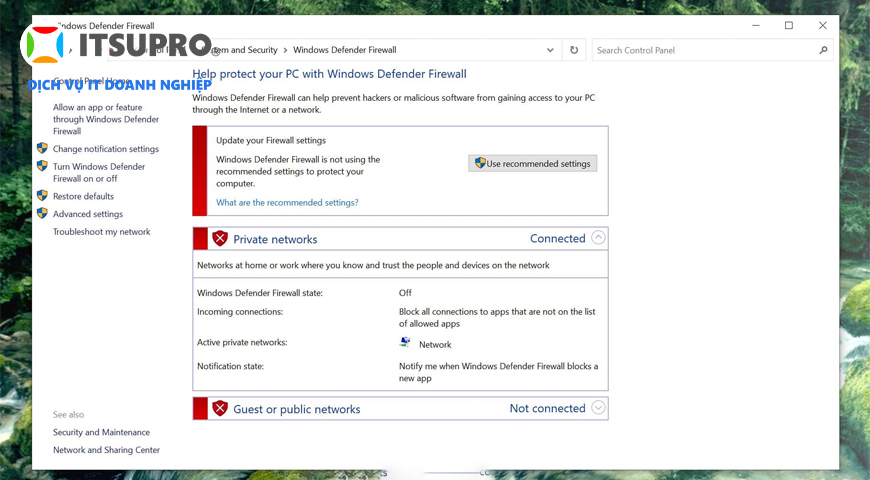The width and height of the screenshot is (870, 480).
Task: Collapse the Private networks section chevron
Action: tap(598, 238)
